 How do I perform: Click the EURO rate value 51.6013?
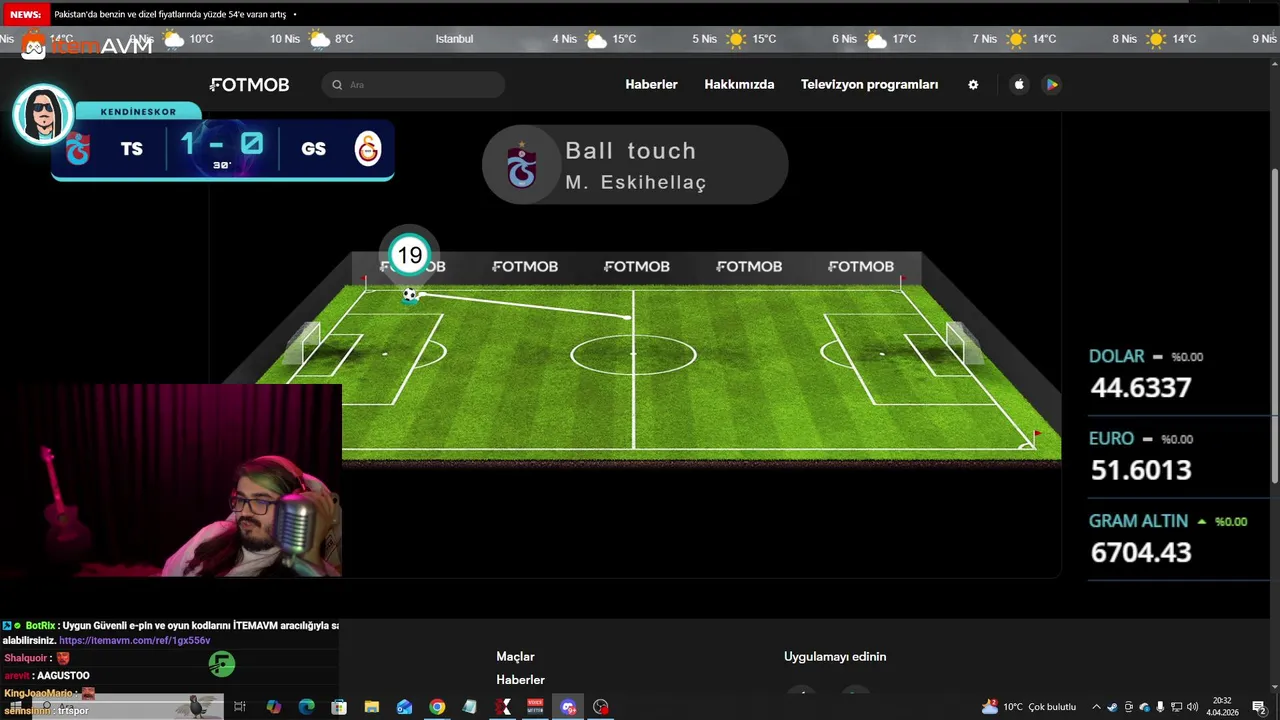tap(1141, 470)
